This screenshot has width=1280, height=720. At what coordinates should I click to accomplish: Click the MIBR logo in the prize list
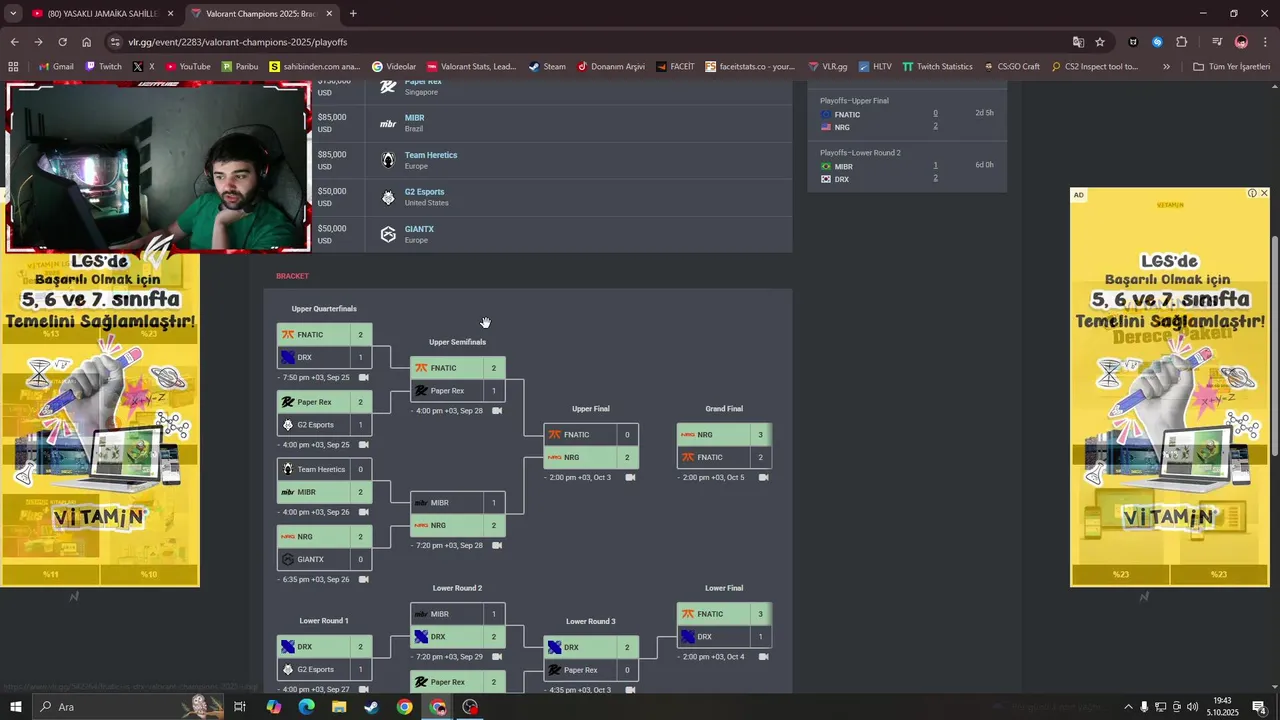pyautogui.click(x=388, y=123)
